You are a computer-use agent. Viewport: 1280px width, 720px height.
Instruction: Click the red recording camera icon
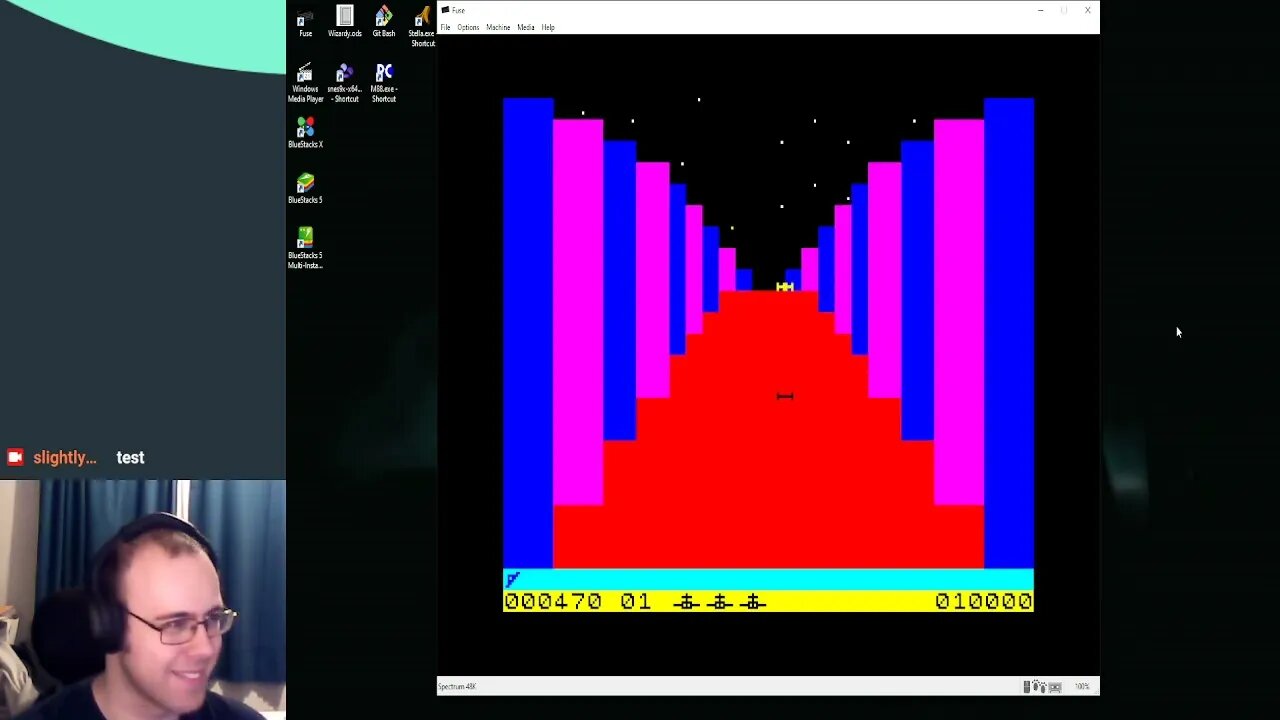coord(15,457)
